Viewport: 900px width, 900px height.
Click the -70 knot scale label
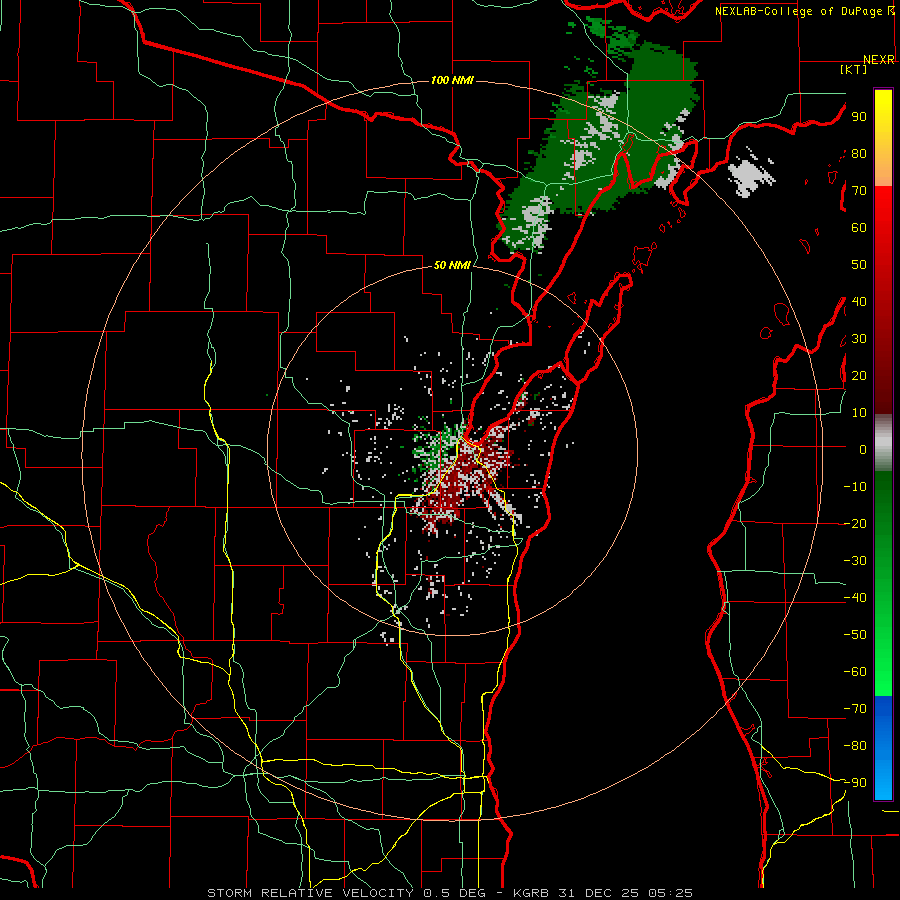[855, 709]
